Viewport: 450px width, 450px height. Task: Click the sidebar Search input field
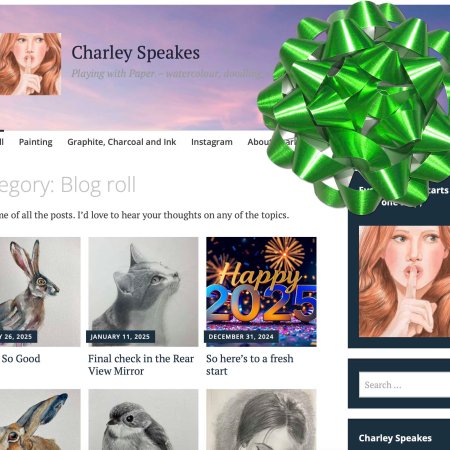(404, 385)
